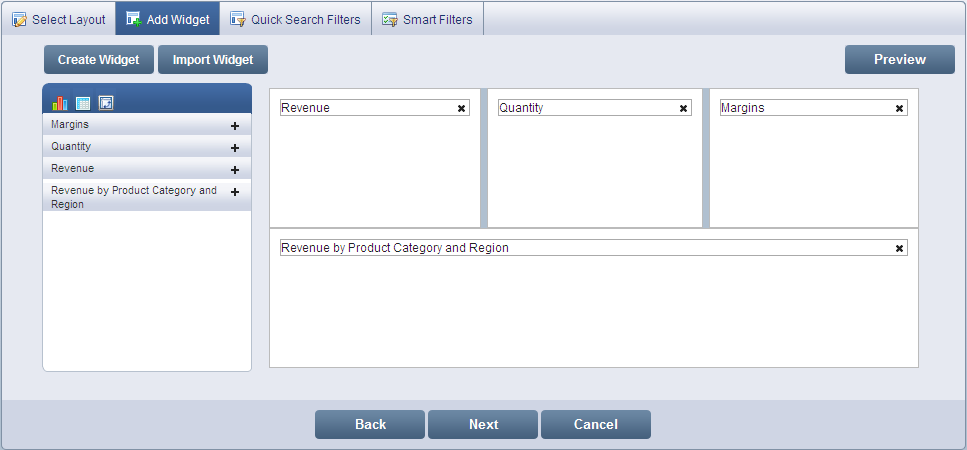Viewport: 967px width, 450px height.
Task: Select the bar chart widget type icon
Action: tap(60, 103)
